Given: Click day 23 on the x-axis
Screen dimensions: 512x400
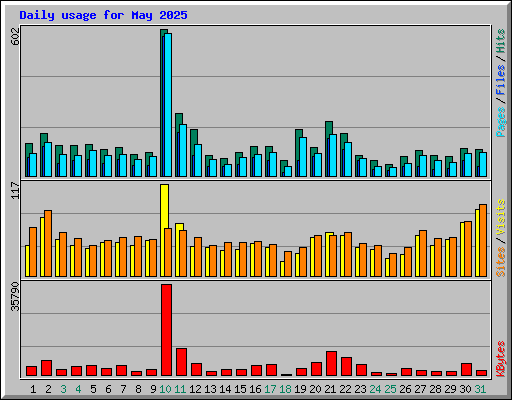Looking at the screenshot, I should coord(360,389).
